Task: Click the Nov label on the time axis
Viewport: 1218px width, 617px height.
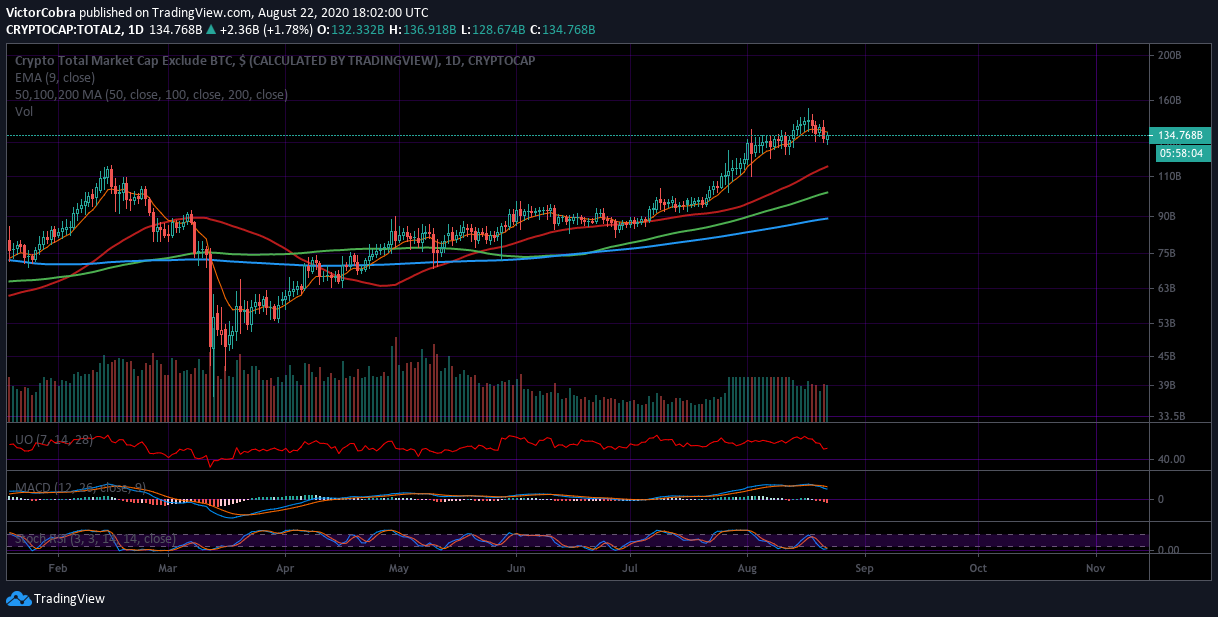Action: (x=1095, y=567)
